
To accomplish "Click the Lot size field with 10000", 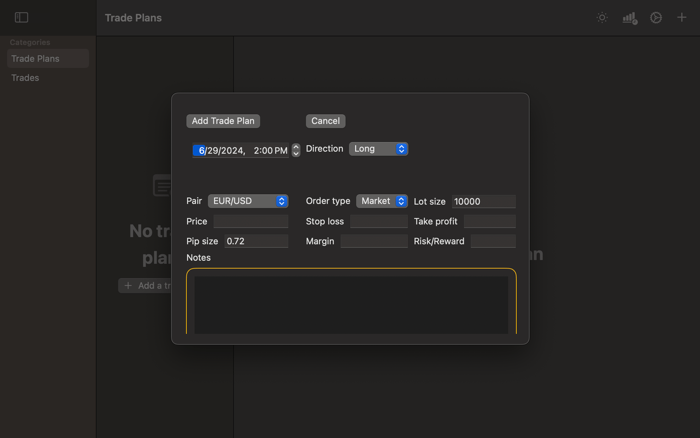I will (483, 201).
